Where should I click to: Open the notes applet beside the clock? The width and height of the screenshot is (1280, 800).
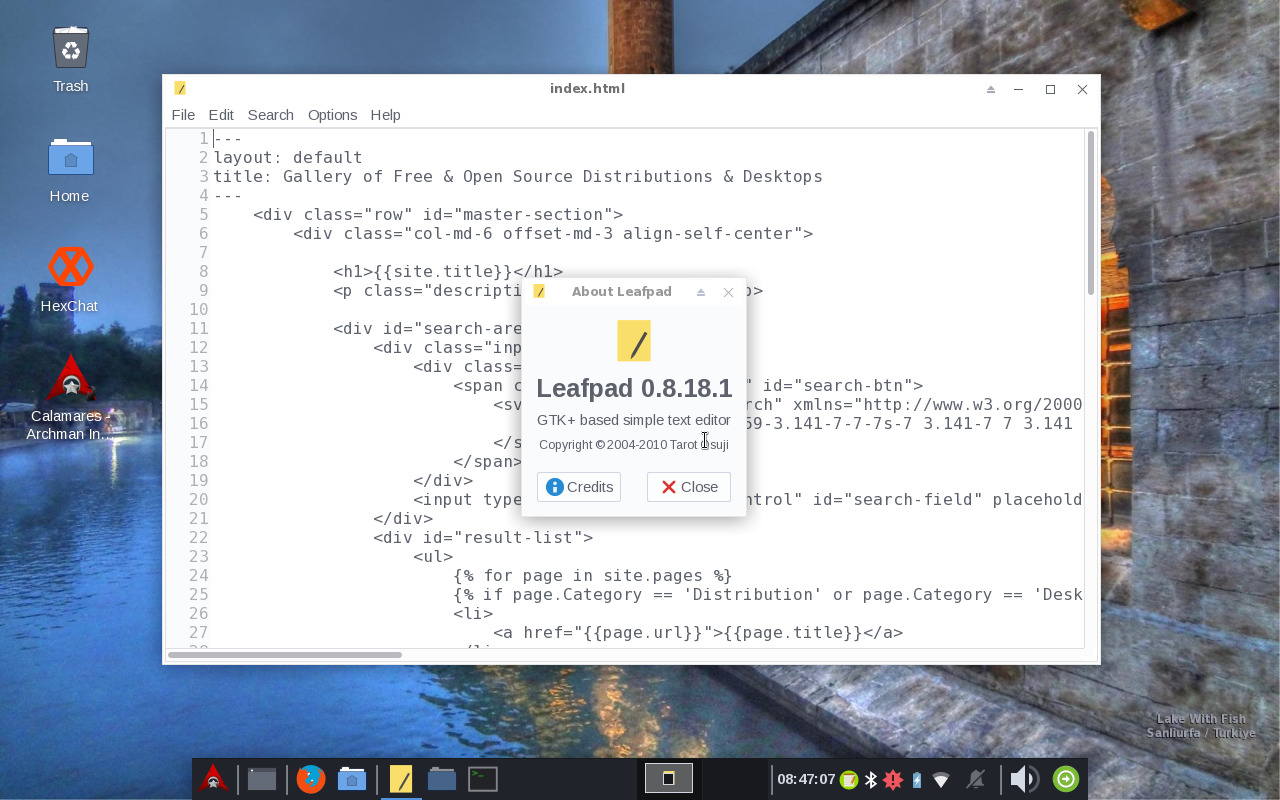[x=847, y=778]
